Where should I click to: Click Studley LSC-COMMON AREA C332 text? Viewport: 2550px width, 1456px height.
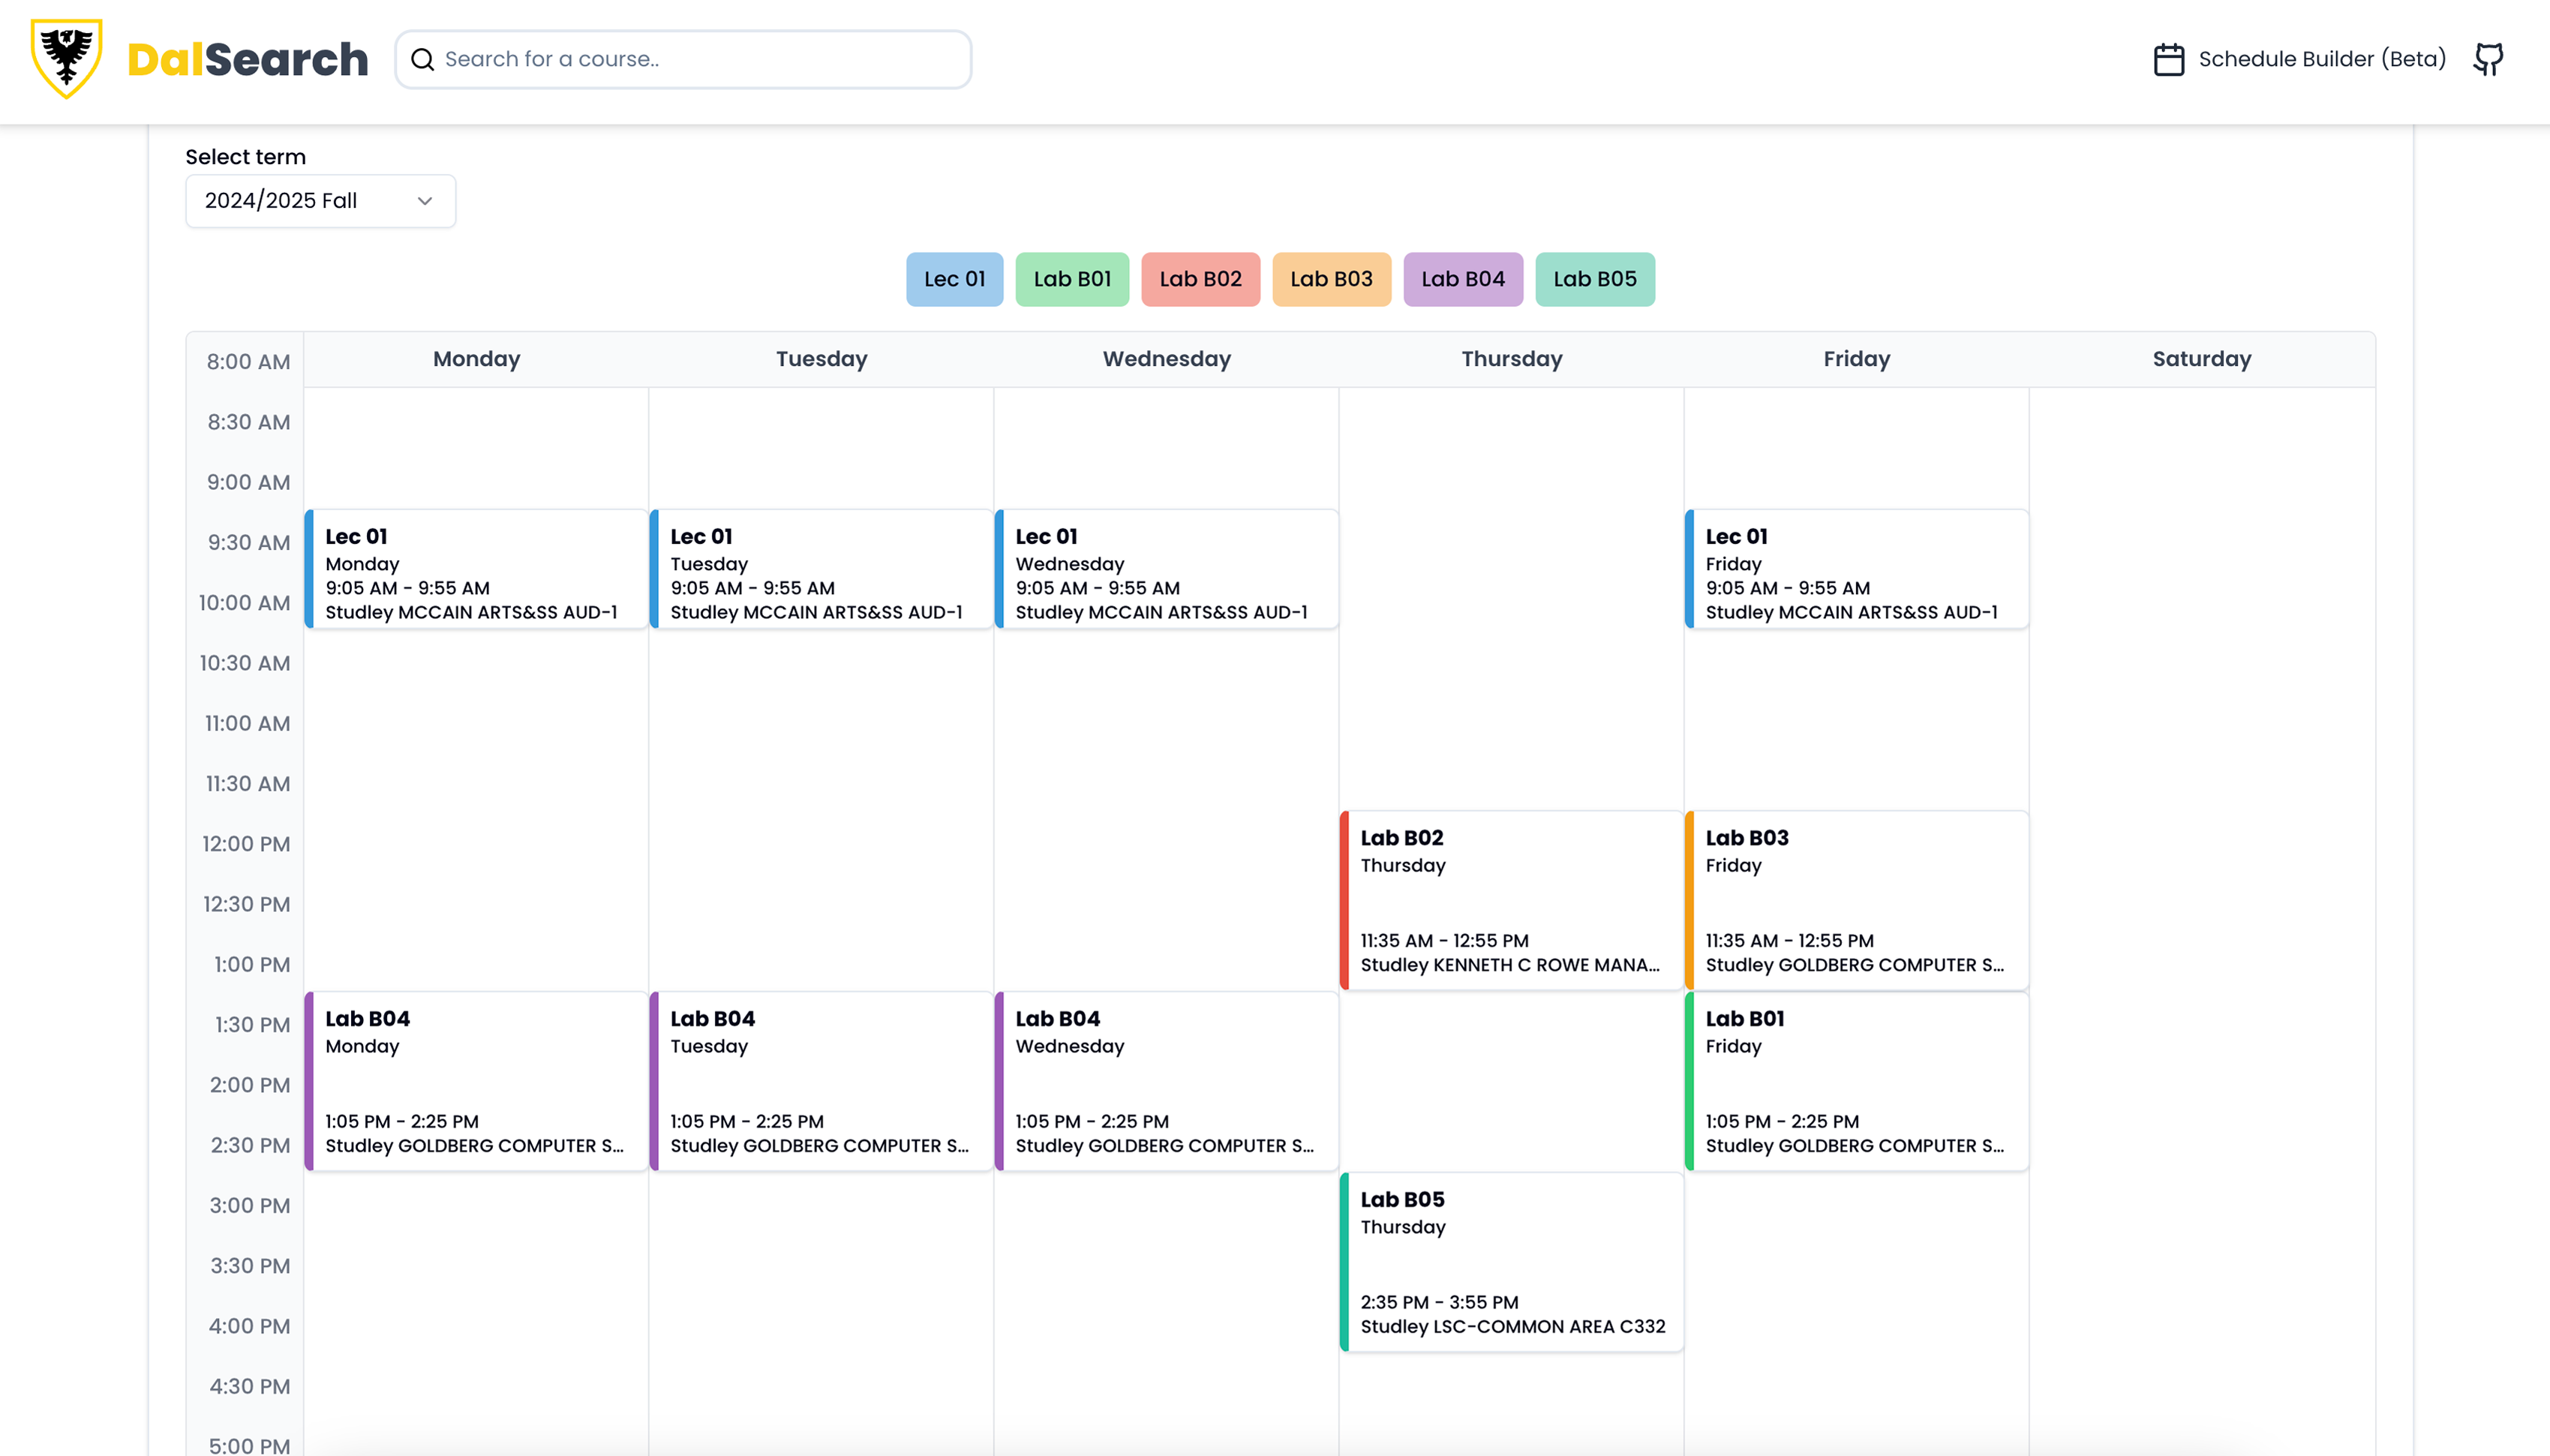(x=1512, y=1327)
